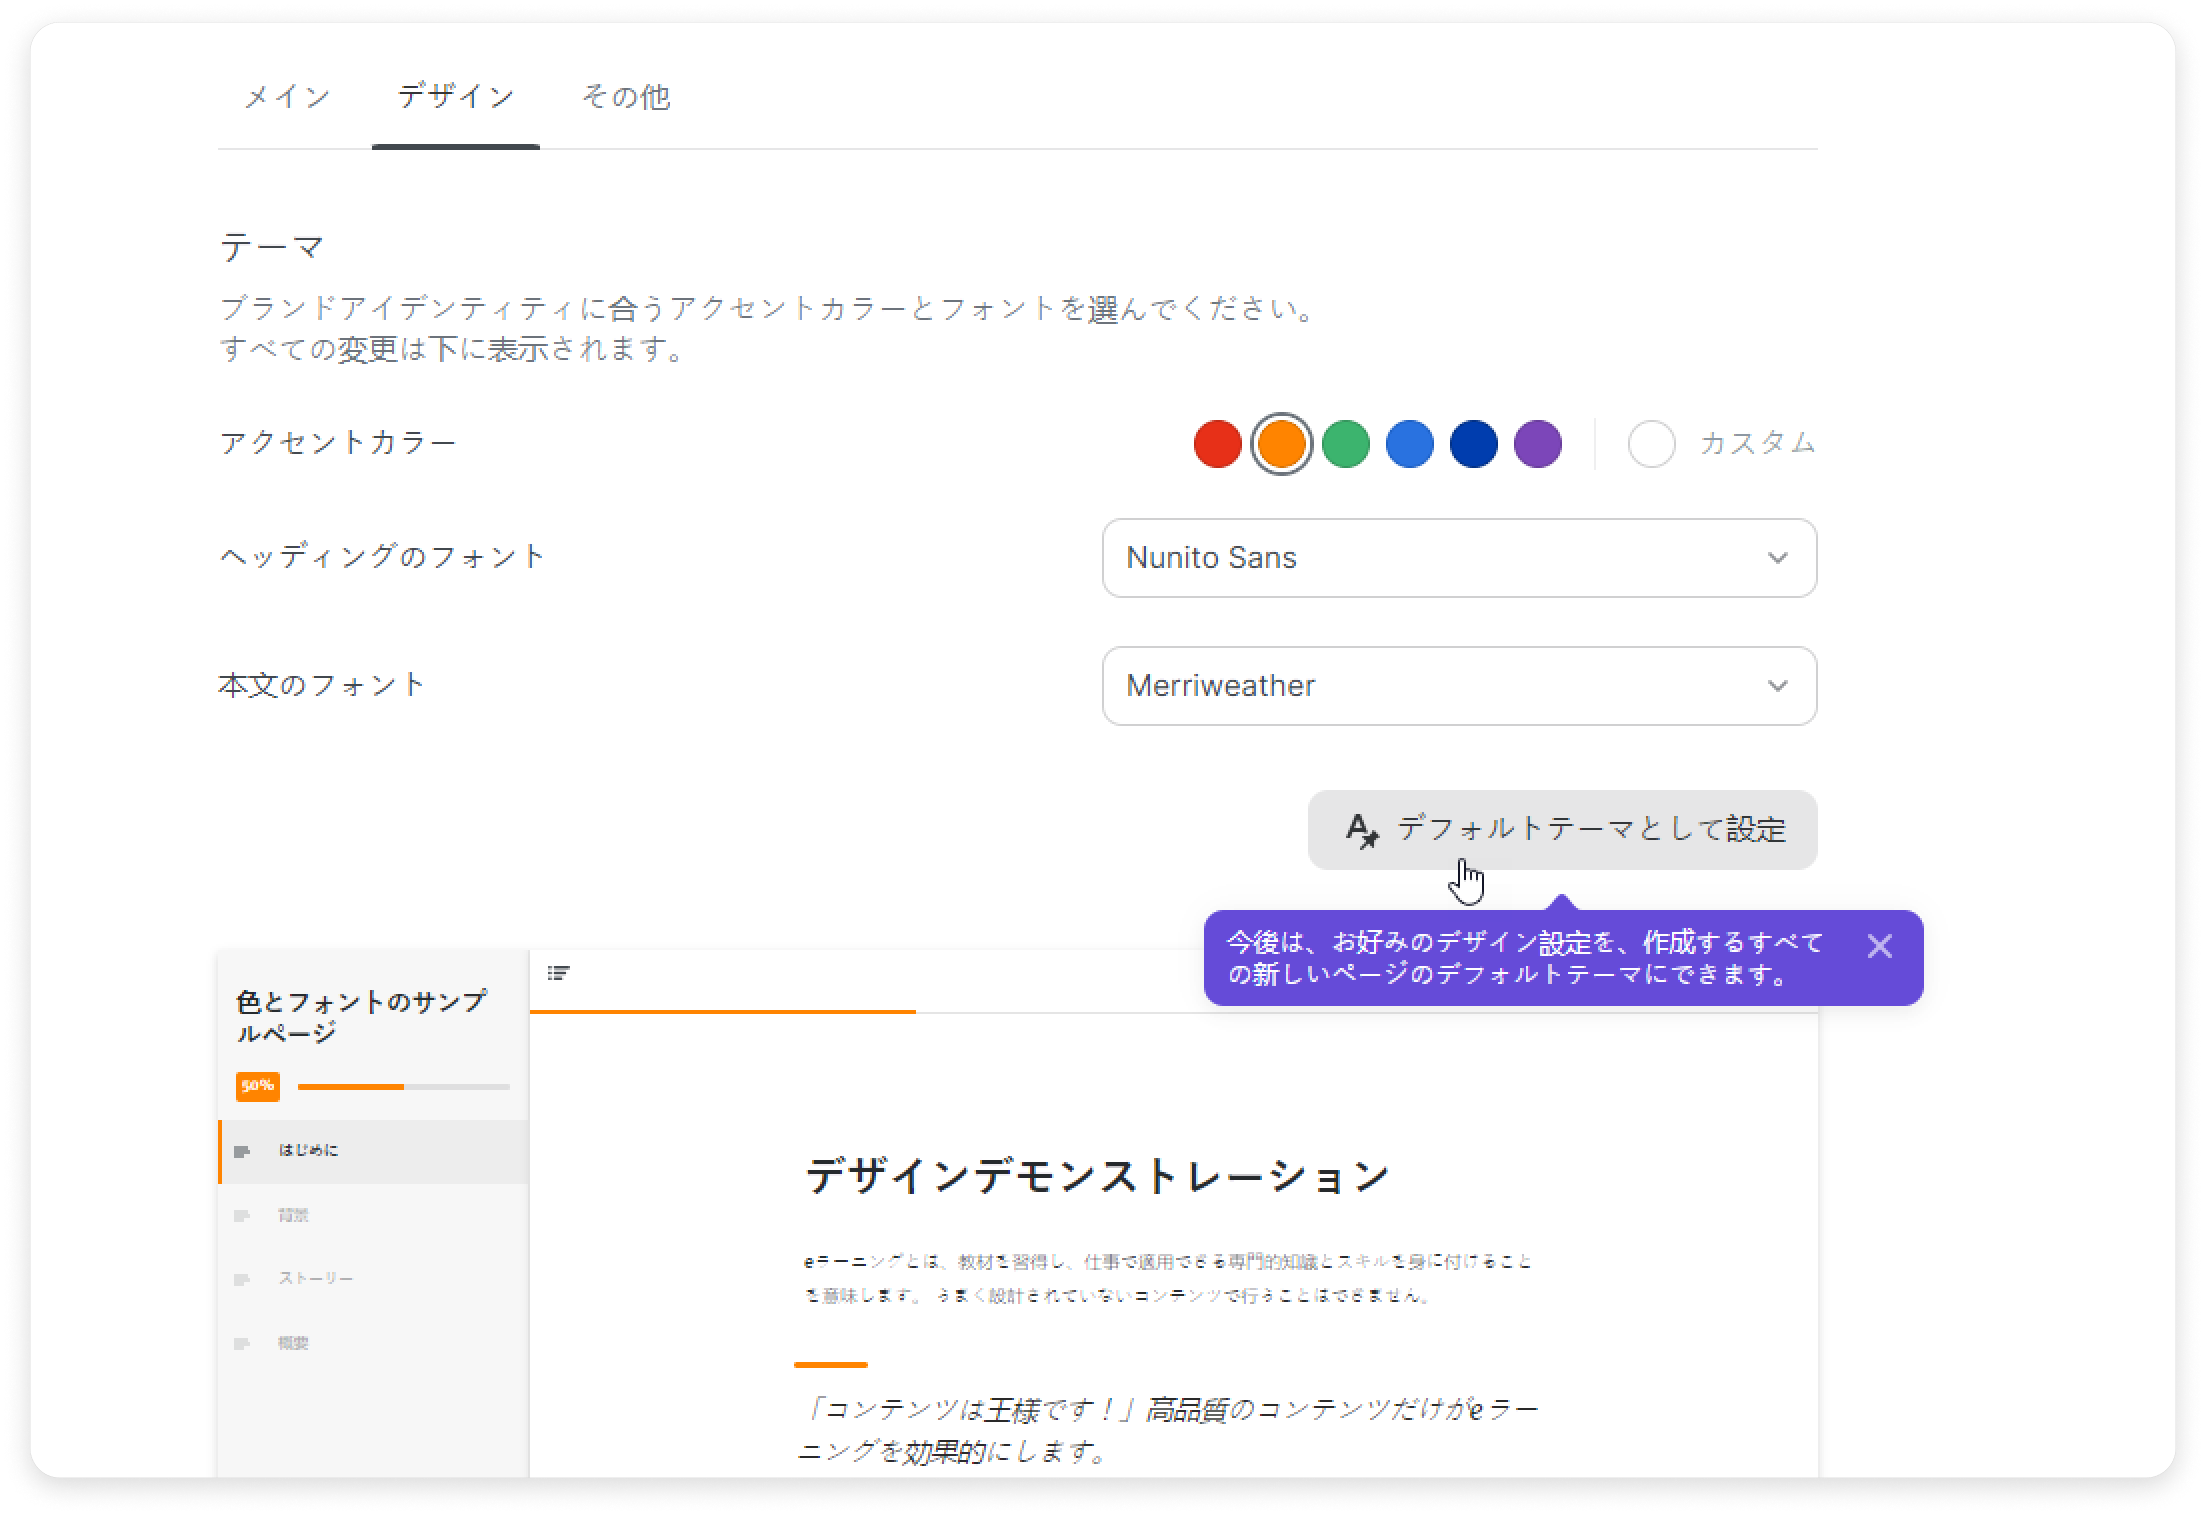Select the white custom color circle

point(1651,444)
